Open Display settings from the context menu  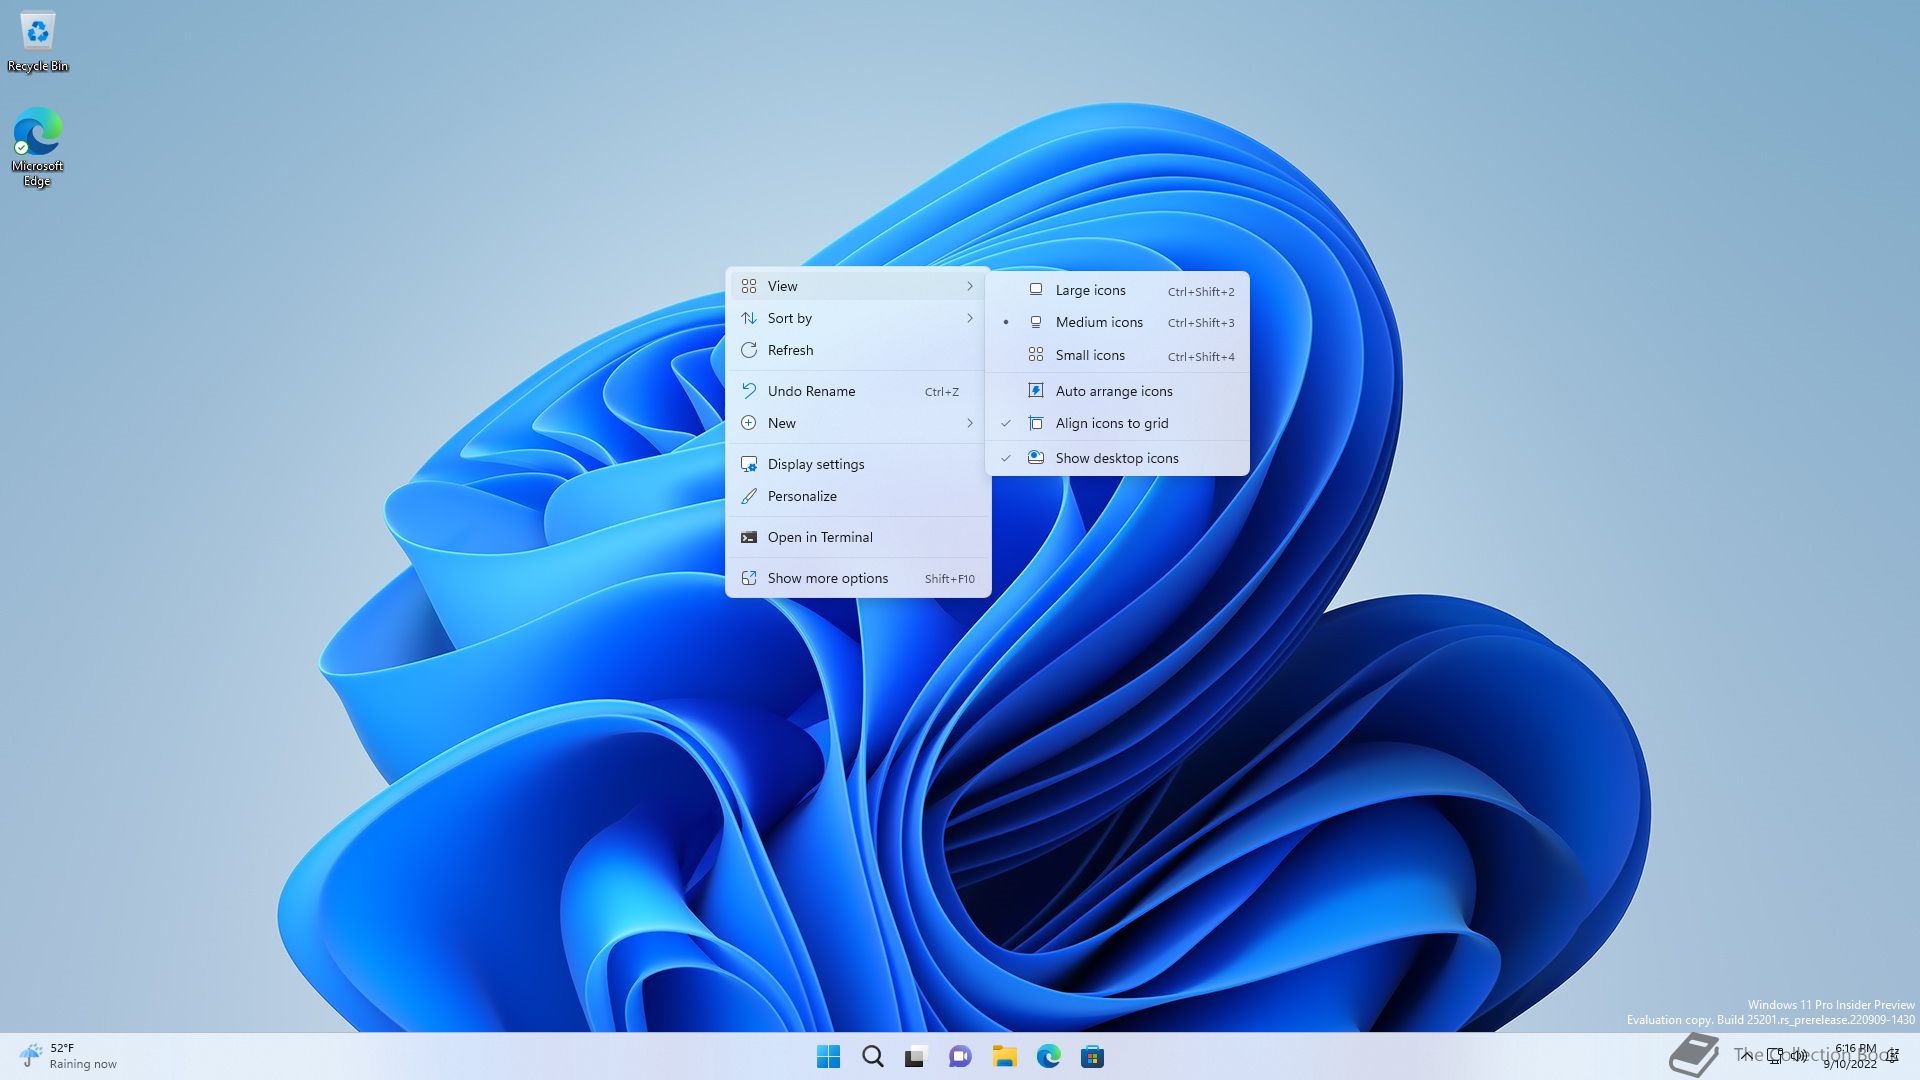coord(858,464)
